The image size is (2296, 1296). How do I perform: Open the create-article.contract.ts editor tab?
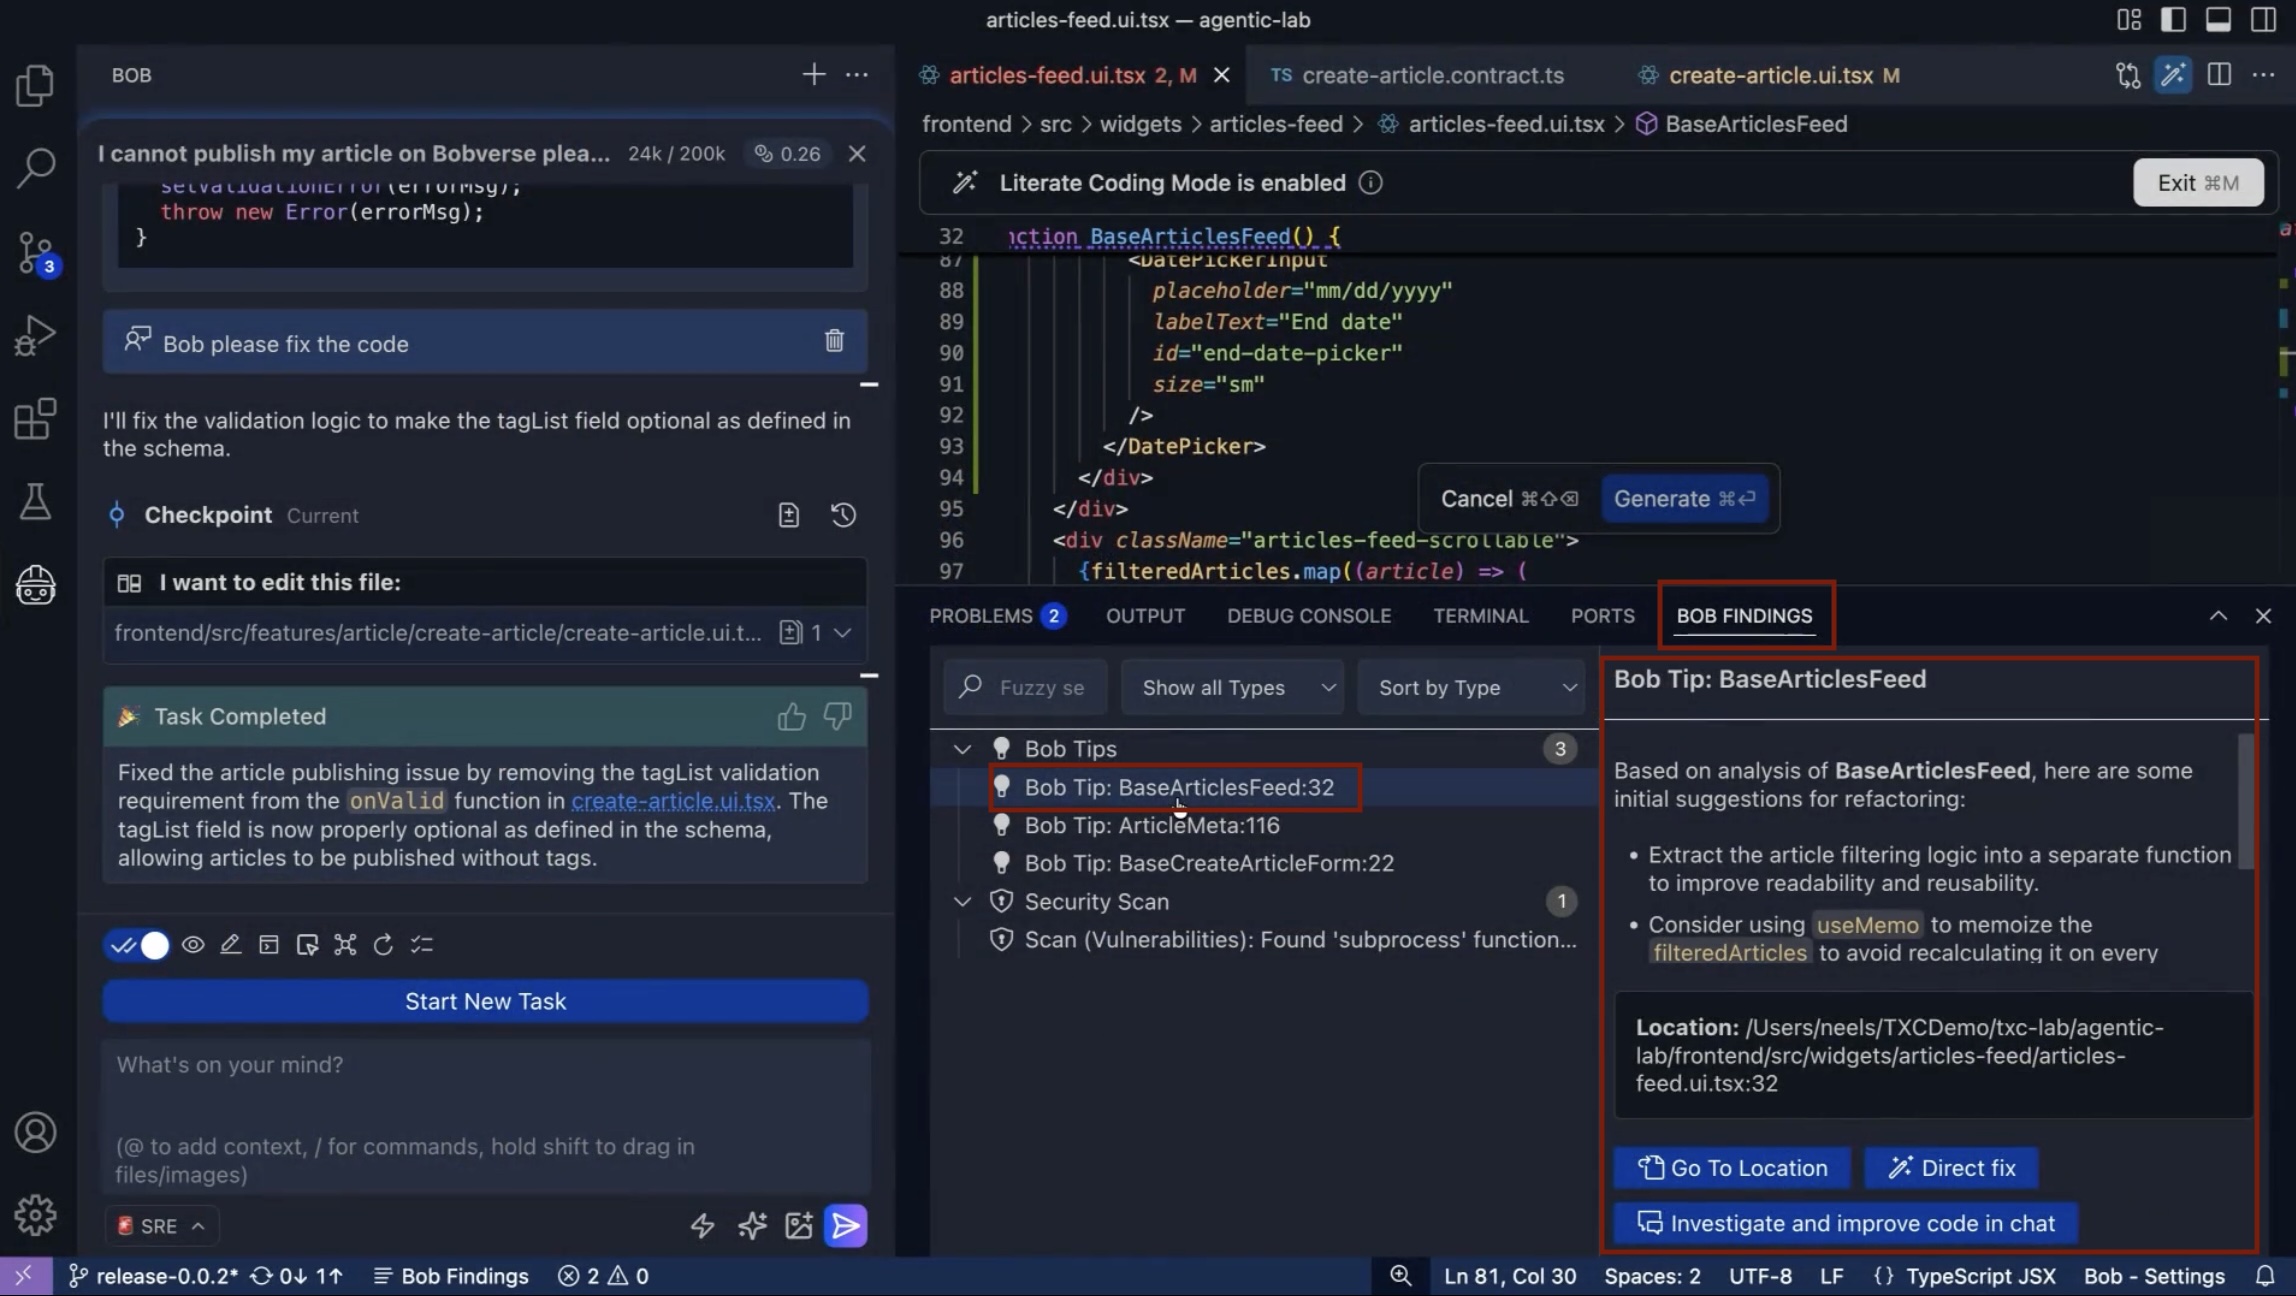click(1431, 75)
